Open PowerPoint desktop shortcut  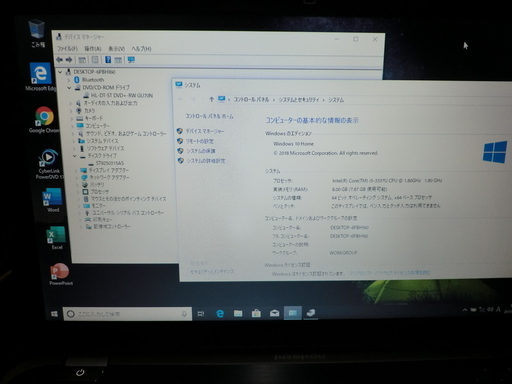pos(60,274)
